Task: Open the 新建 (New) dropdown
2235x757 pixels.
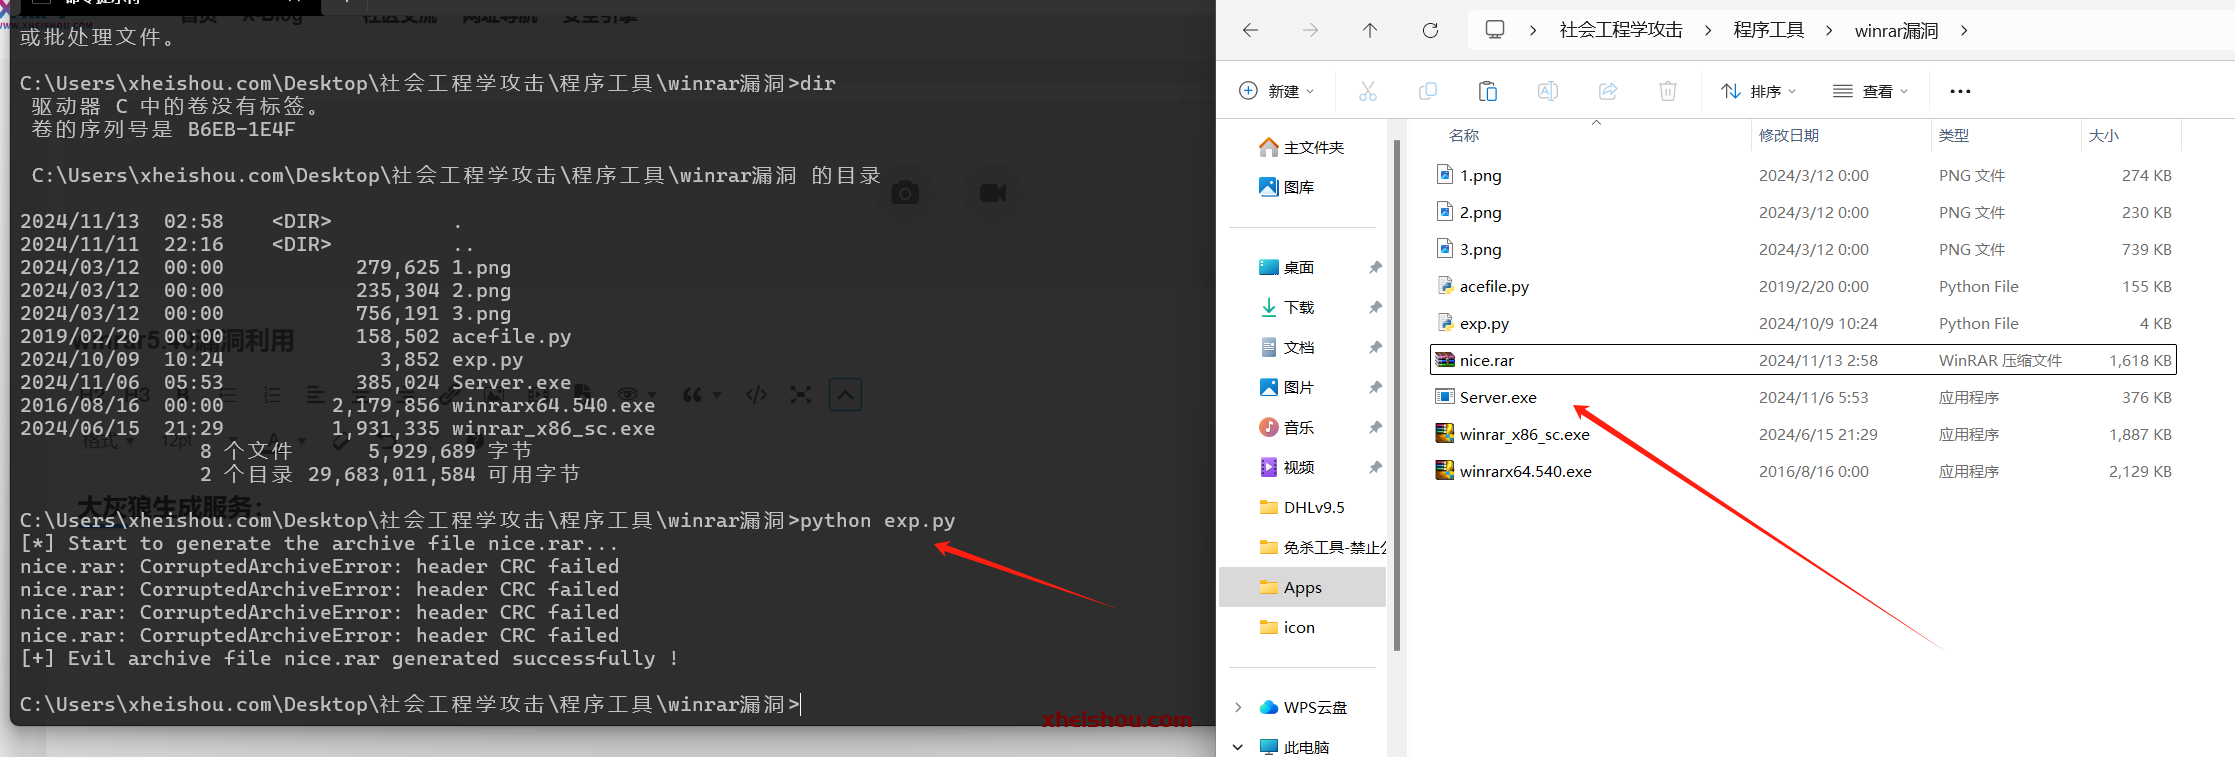Action: [x=1277, y=91]
